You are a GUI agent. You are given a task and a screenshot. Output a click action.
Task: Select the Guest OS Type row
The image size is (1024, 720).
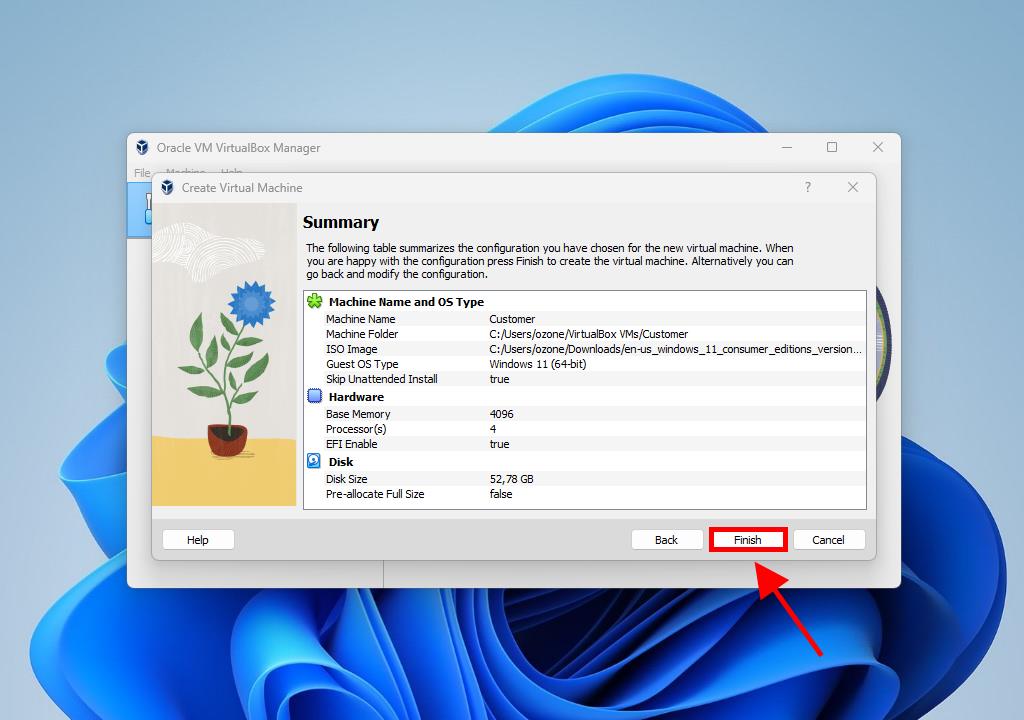coord(584,364)
